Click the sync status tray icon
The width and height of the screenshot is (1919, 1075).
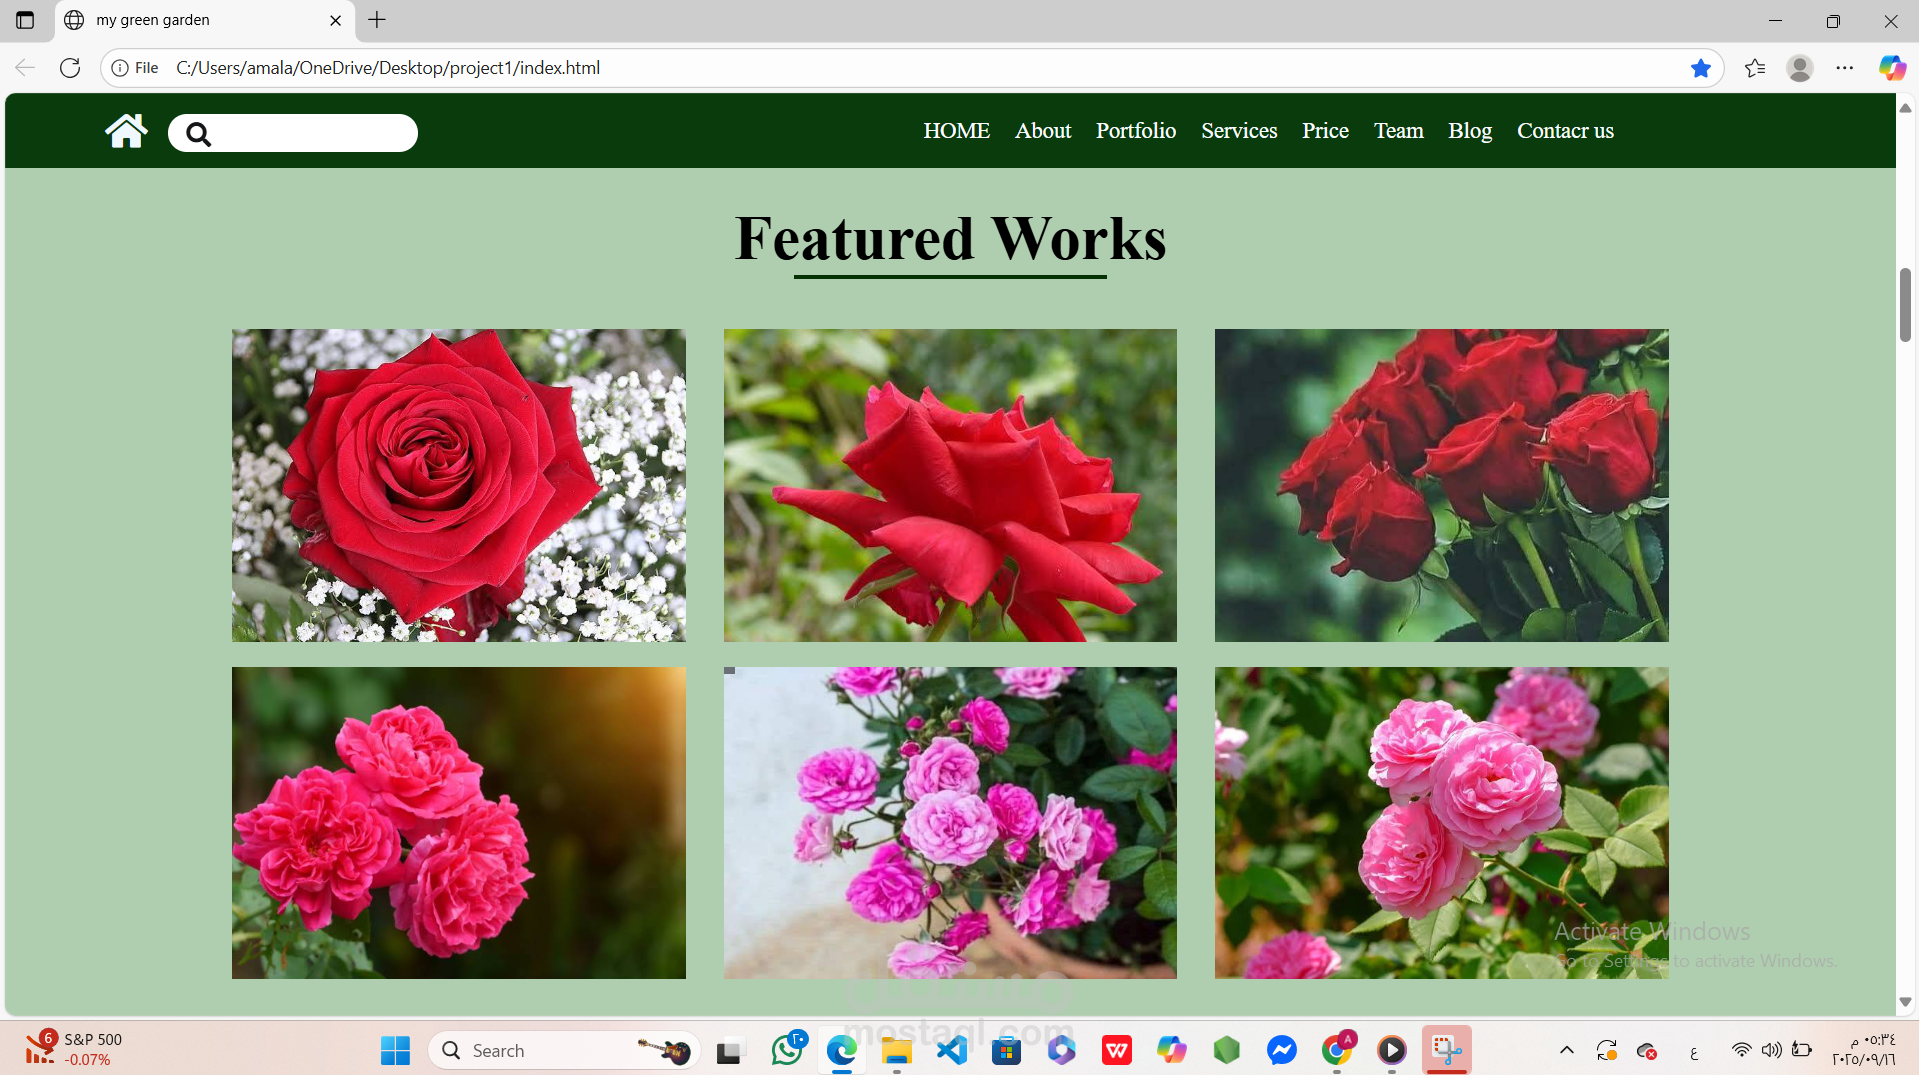pyautogui.click(x=1607, y=1050)
